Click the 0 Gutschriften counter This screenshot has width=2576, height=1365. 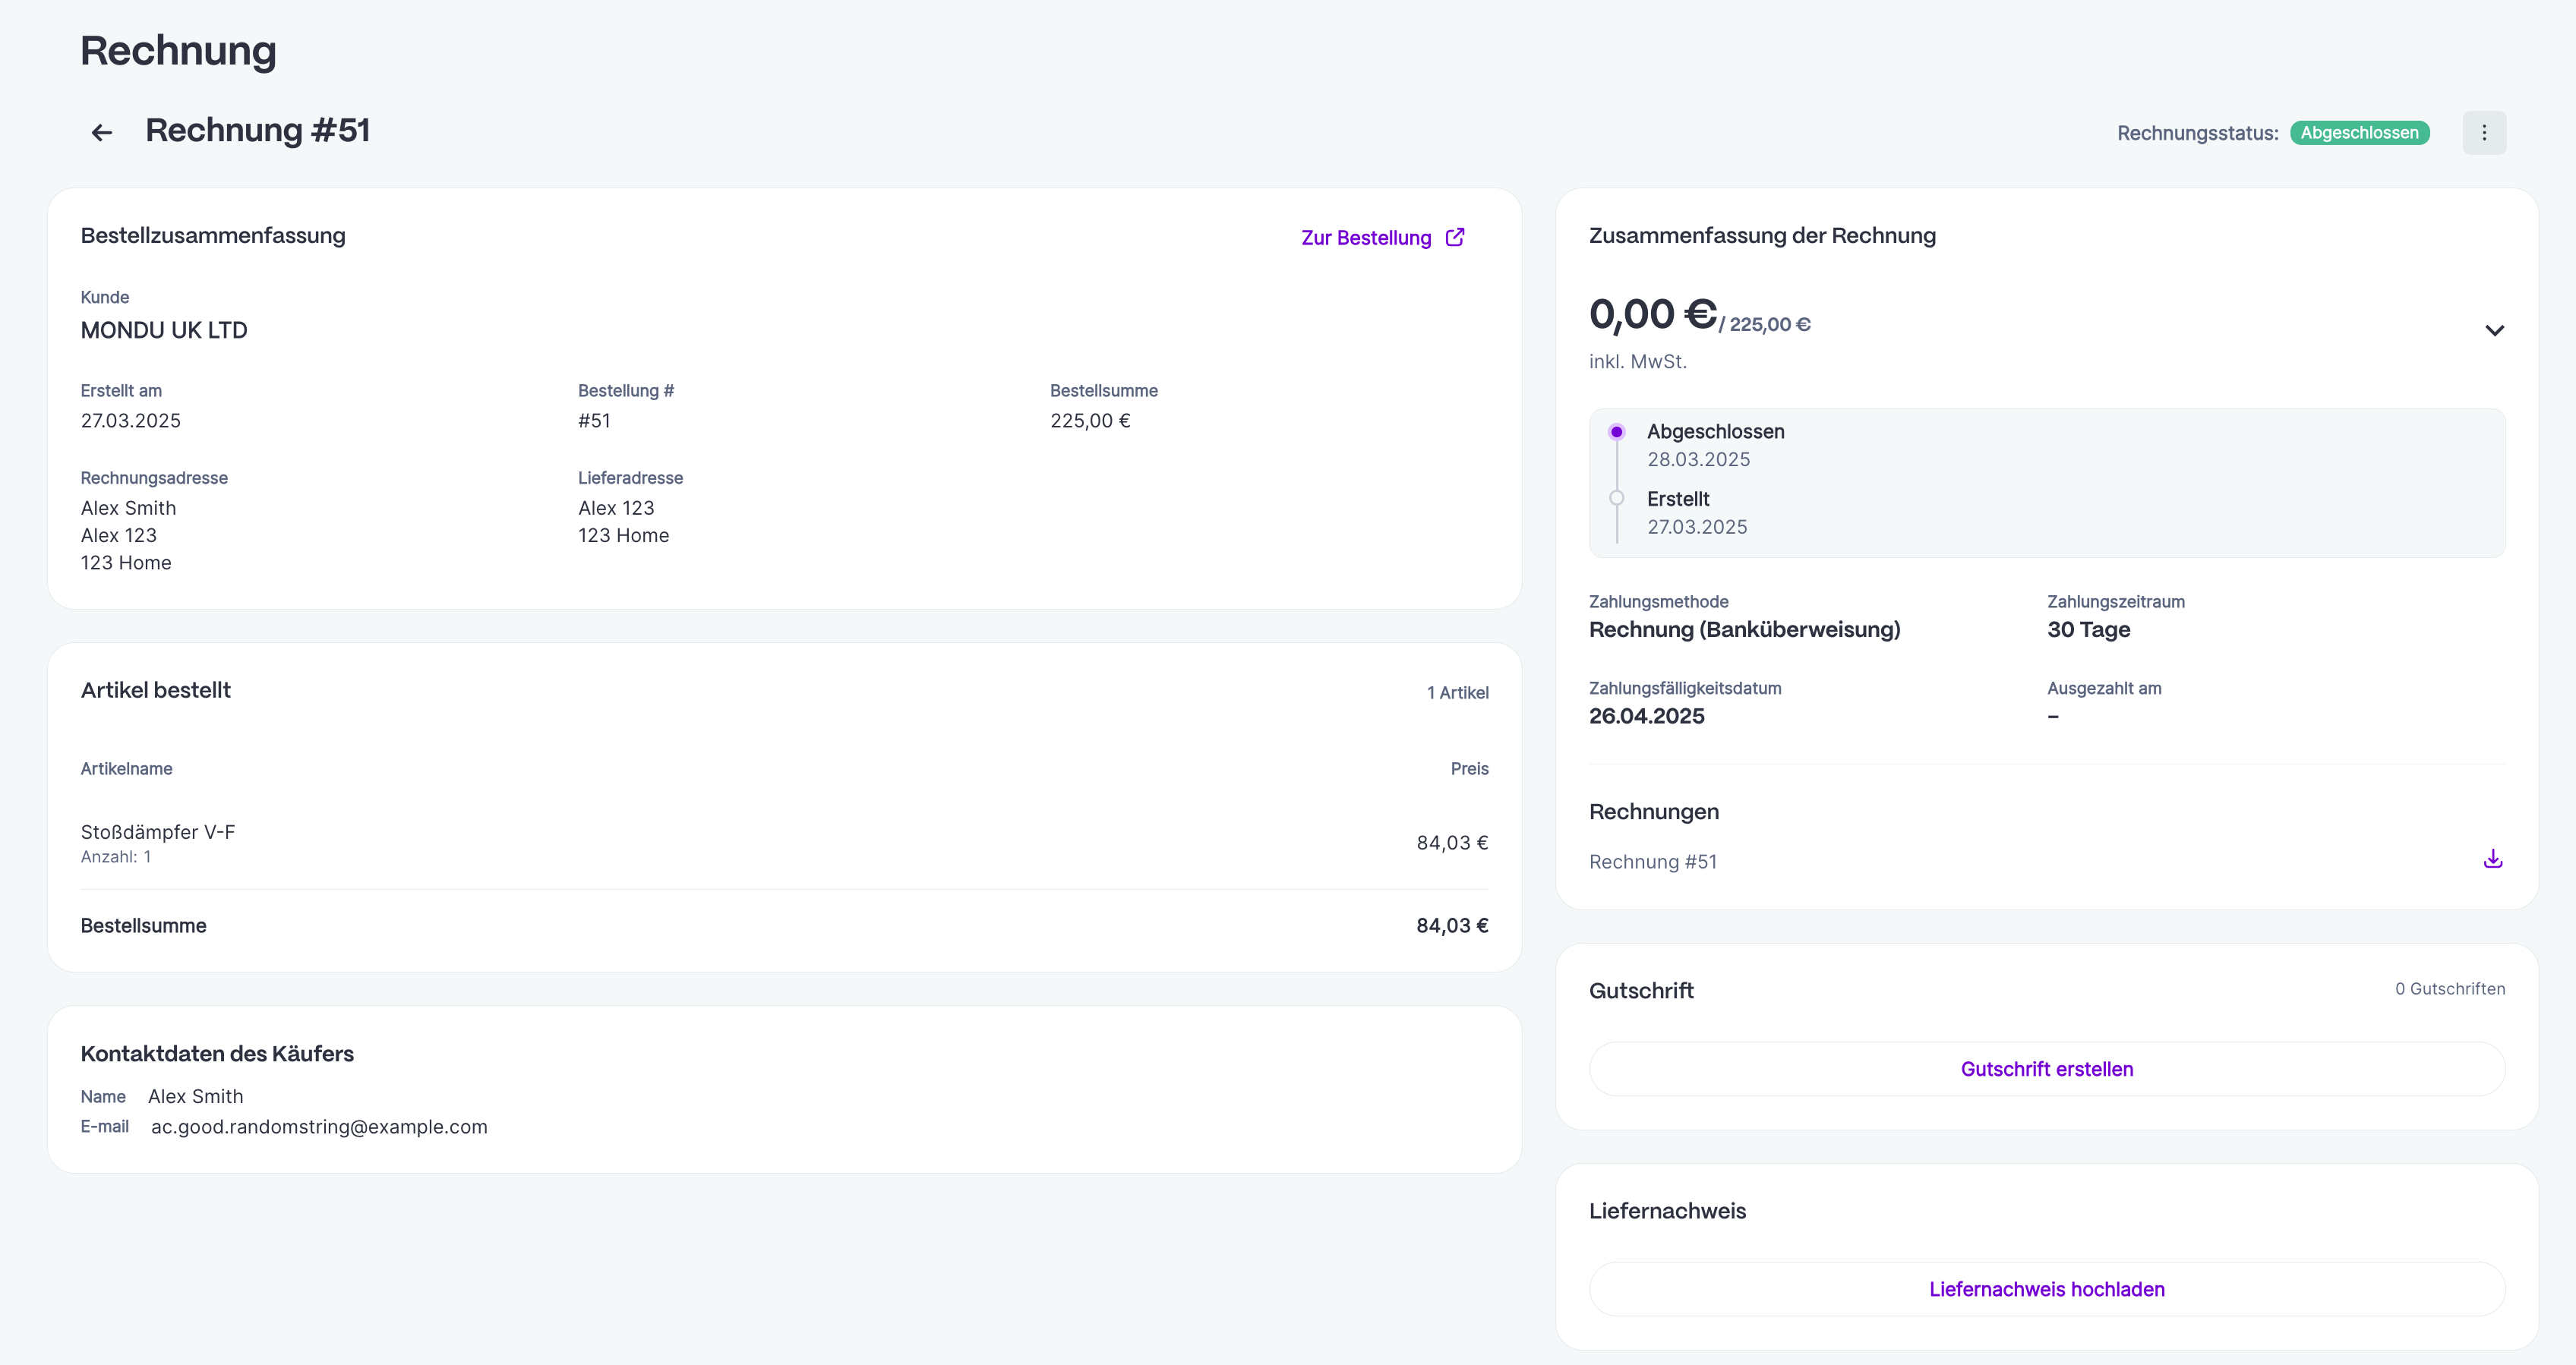[2449, 989]
